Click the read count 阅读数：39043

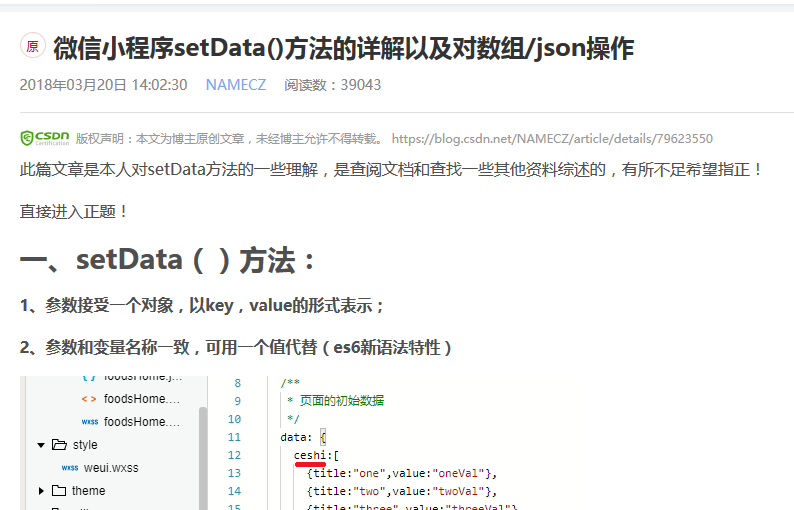tap(332, 85)
